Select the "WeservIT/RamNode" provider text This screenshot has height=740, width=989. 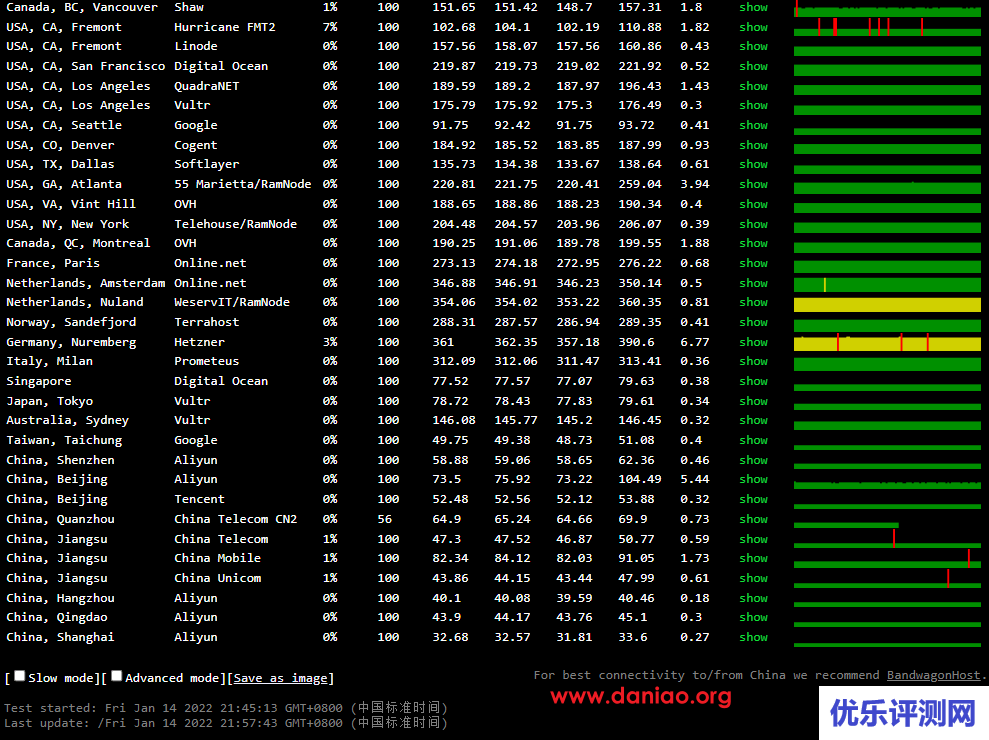point(232,302)
